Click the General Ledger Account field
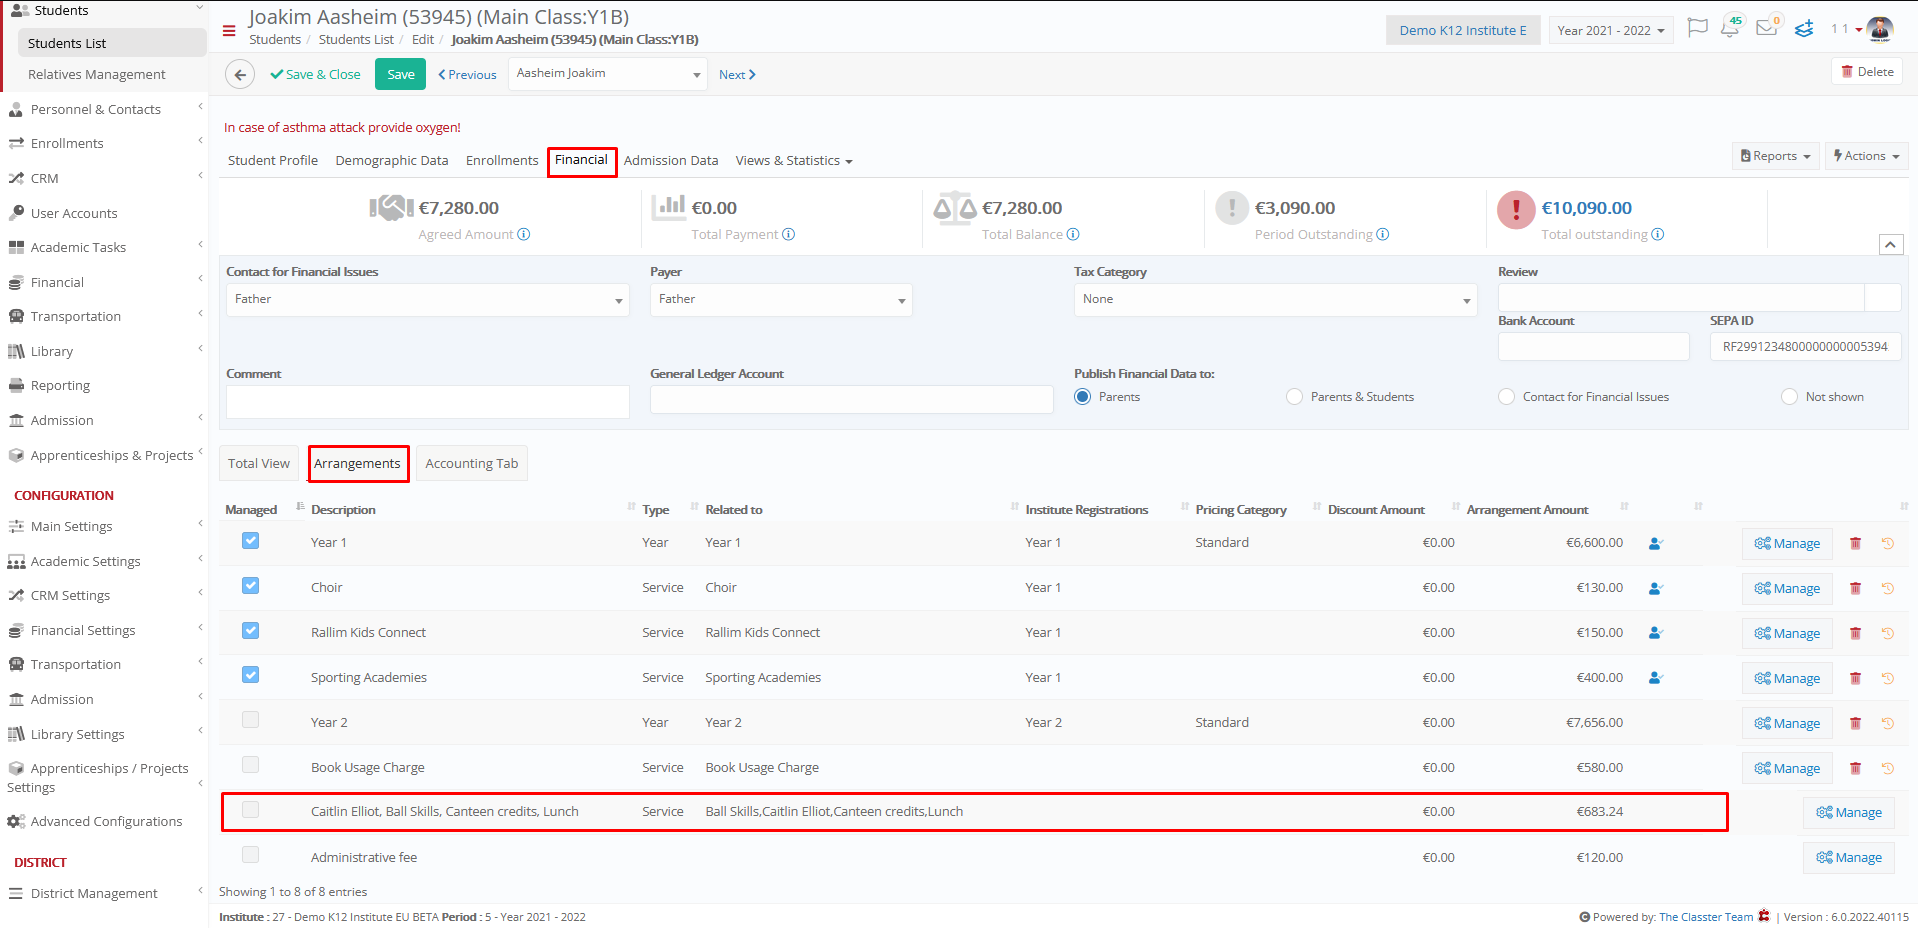This screenshot has width=1918, height=928. click(x=852, y=400)
